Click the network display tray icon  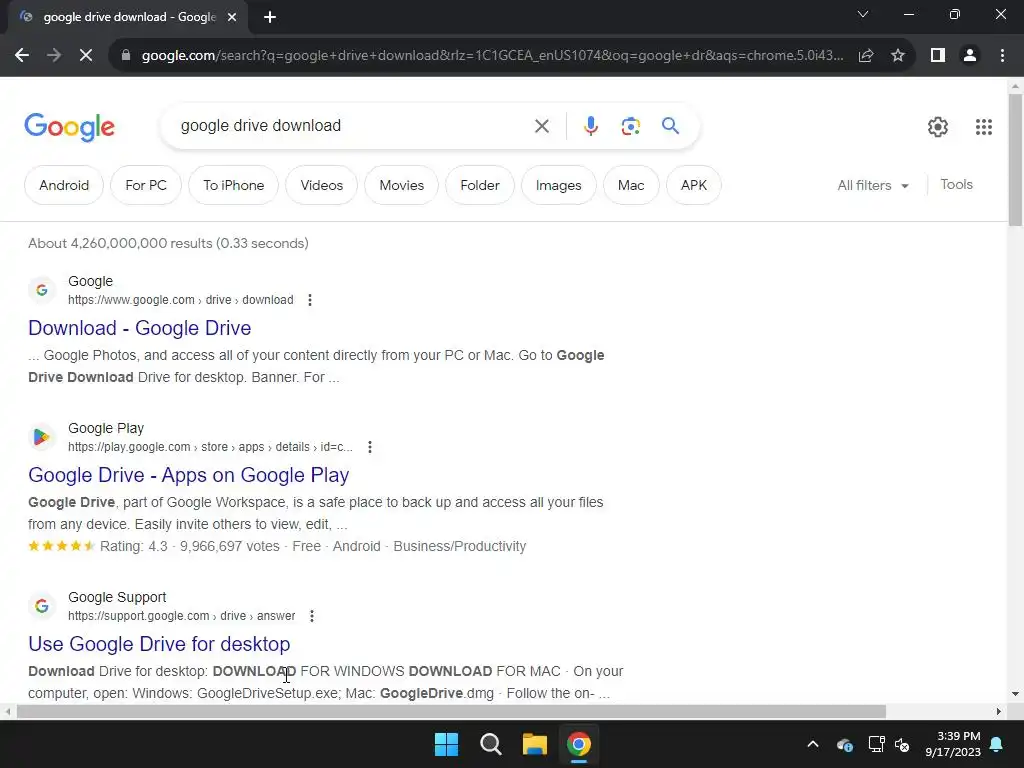pos(876,744)
